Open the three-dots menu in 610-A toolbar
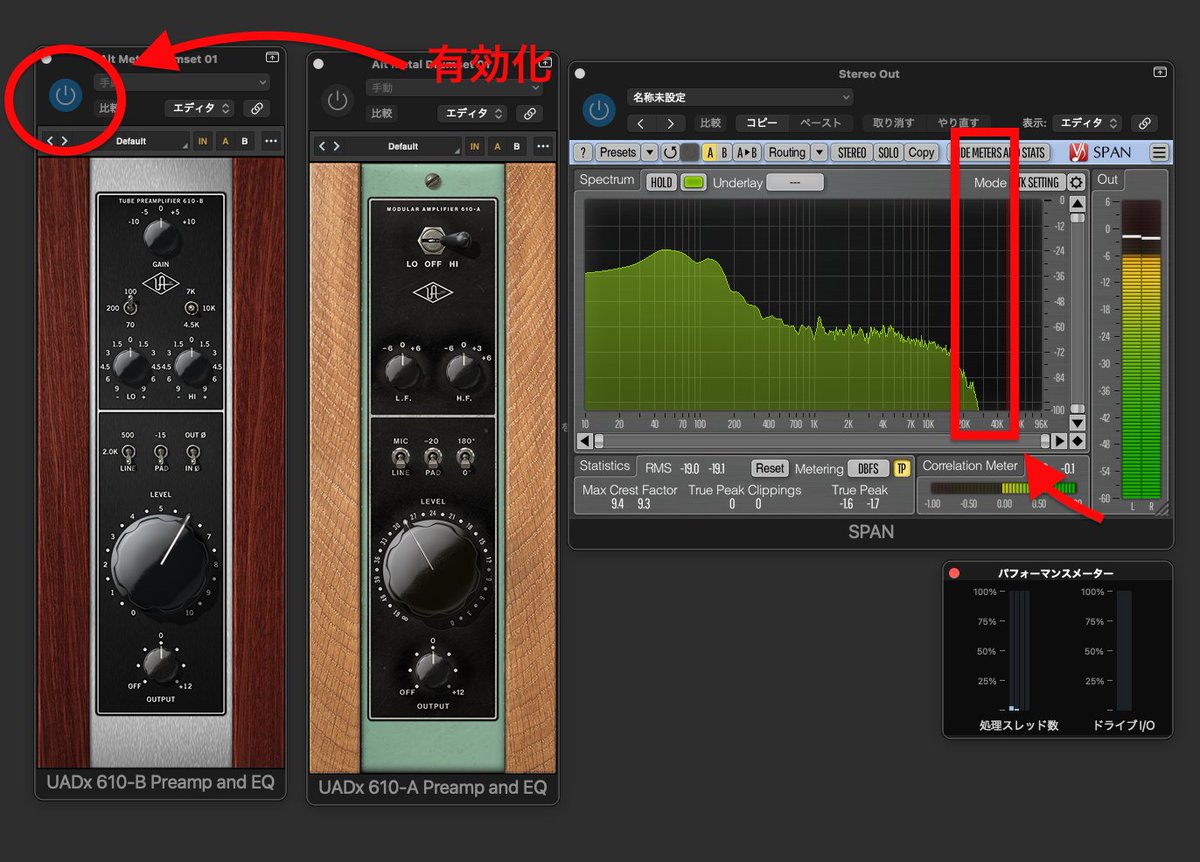1200x862 pixels. coord(543,146)
